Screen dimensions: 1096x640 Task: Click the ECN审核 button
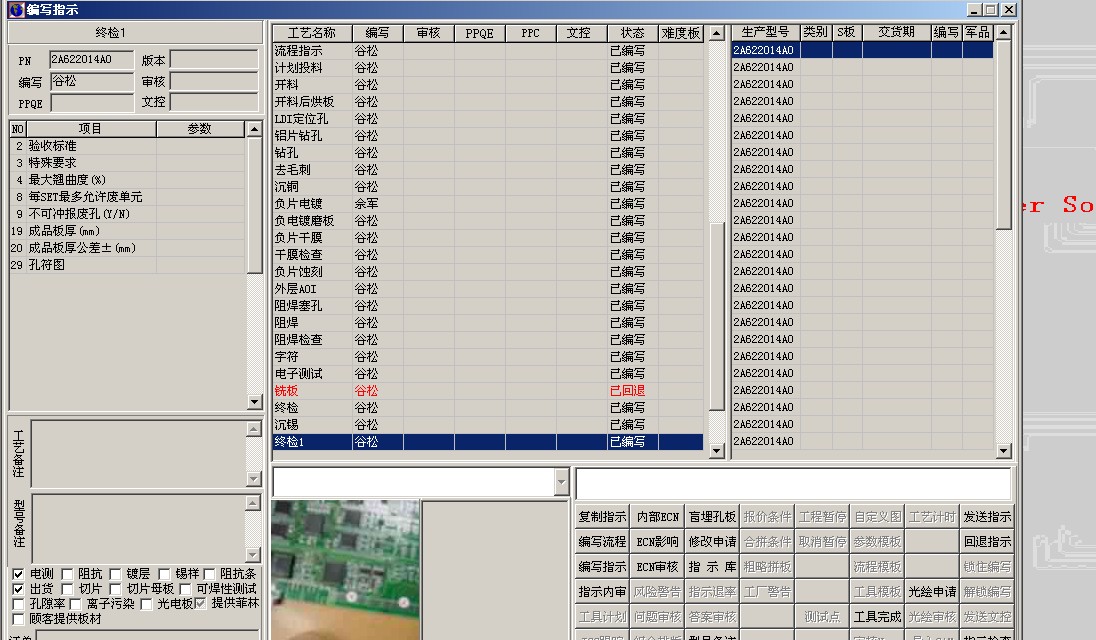point(657,567)
